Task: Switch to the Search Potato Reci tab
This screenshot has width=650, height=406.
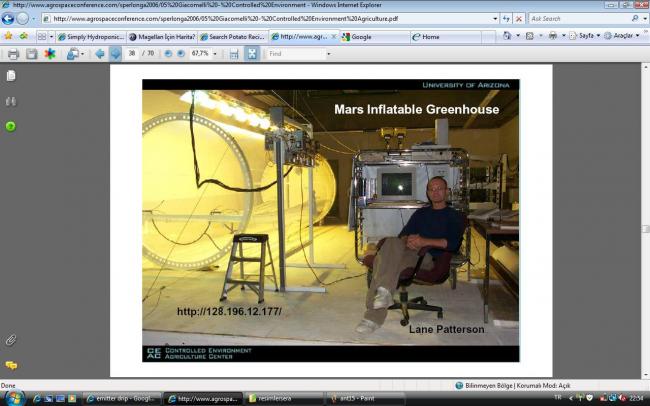Action: [x=233, y=37]
